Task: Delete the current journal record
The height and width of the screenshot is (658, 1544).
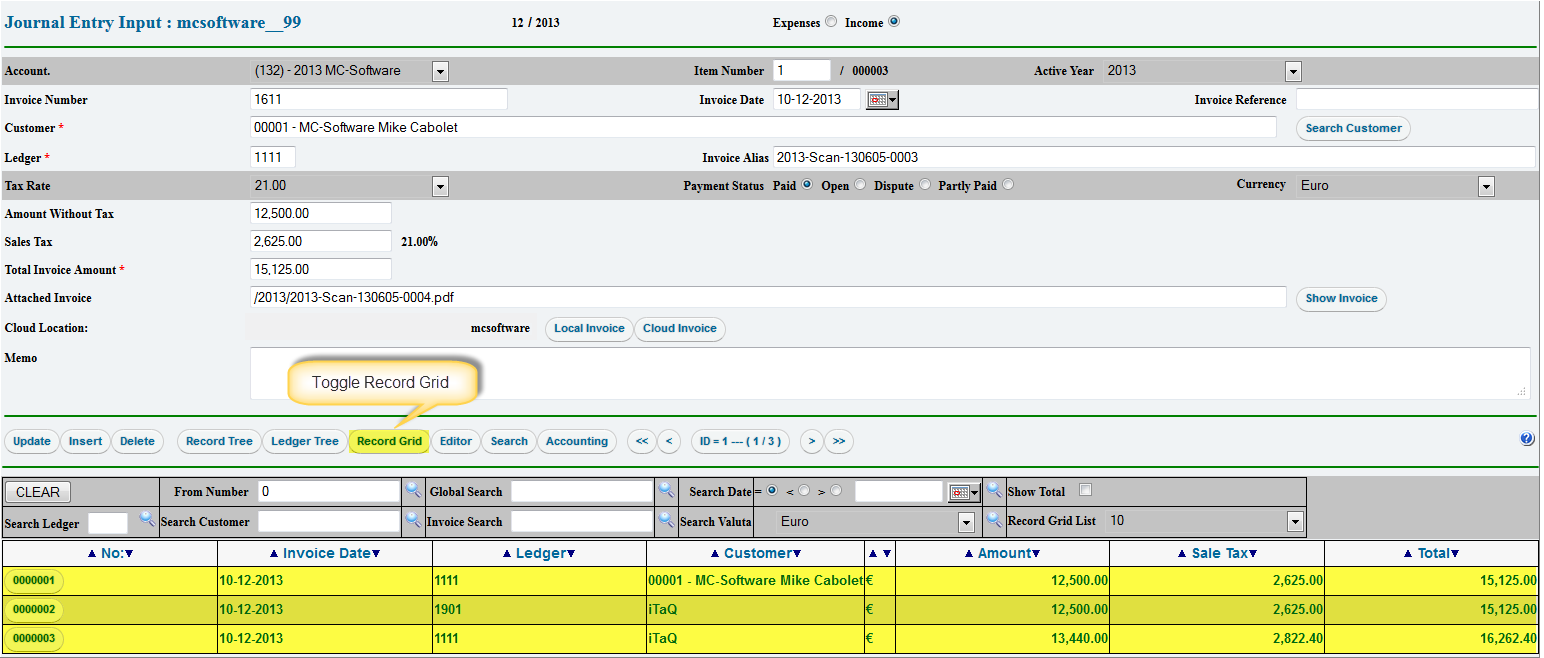Action: pos(138,441)
